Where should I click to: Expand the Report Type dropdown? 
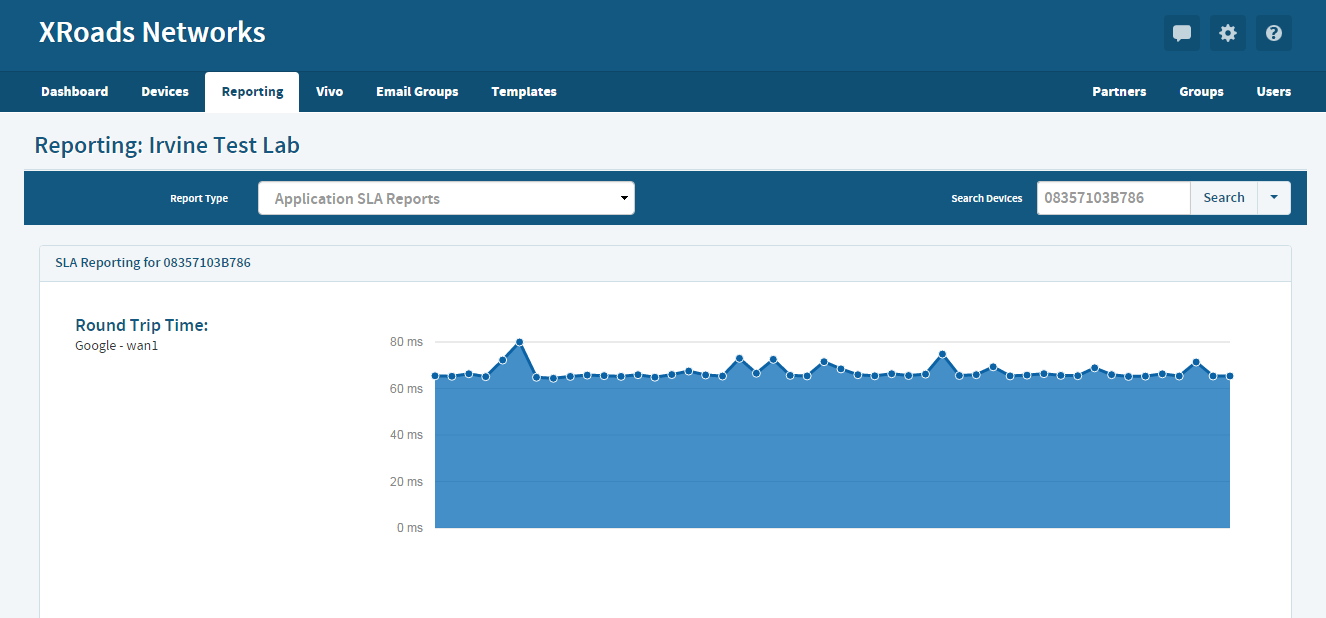click(446, 198)
